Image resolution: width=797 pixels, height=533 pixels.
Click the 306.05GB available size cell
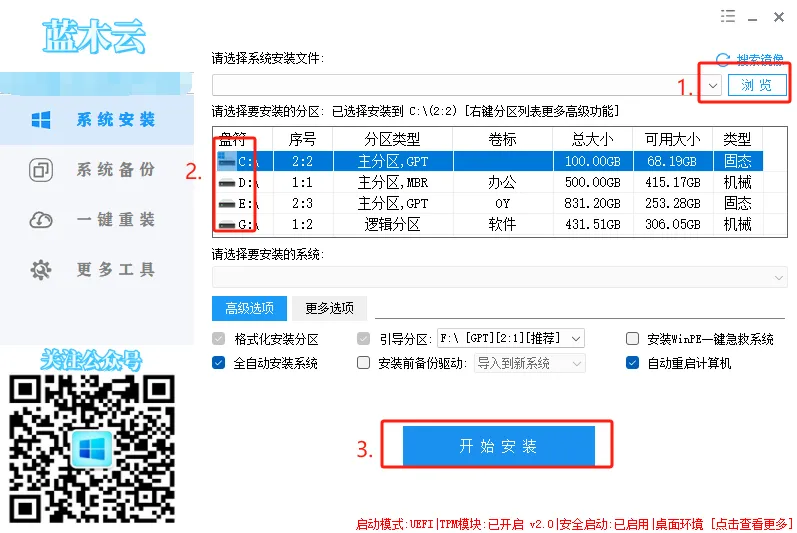672,225
